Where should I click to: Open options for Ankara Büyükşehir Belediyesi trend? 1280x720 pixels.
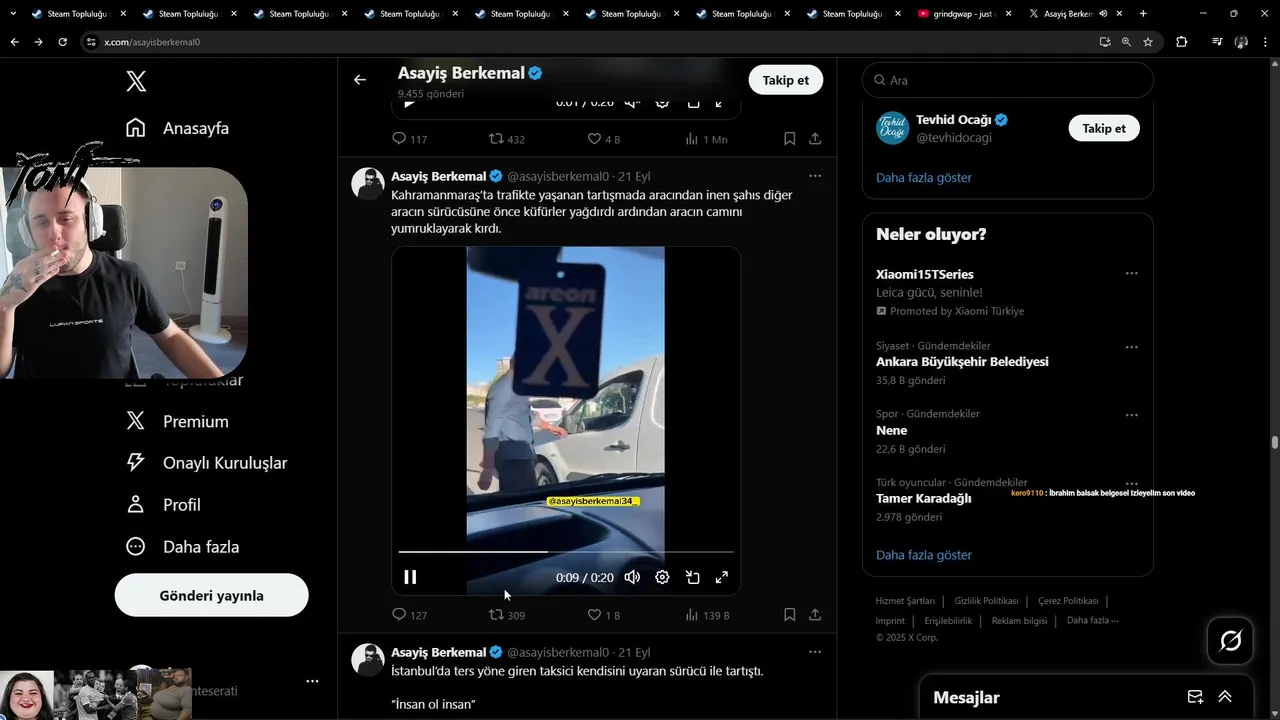[x=1131, y=347]
